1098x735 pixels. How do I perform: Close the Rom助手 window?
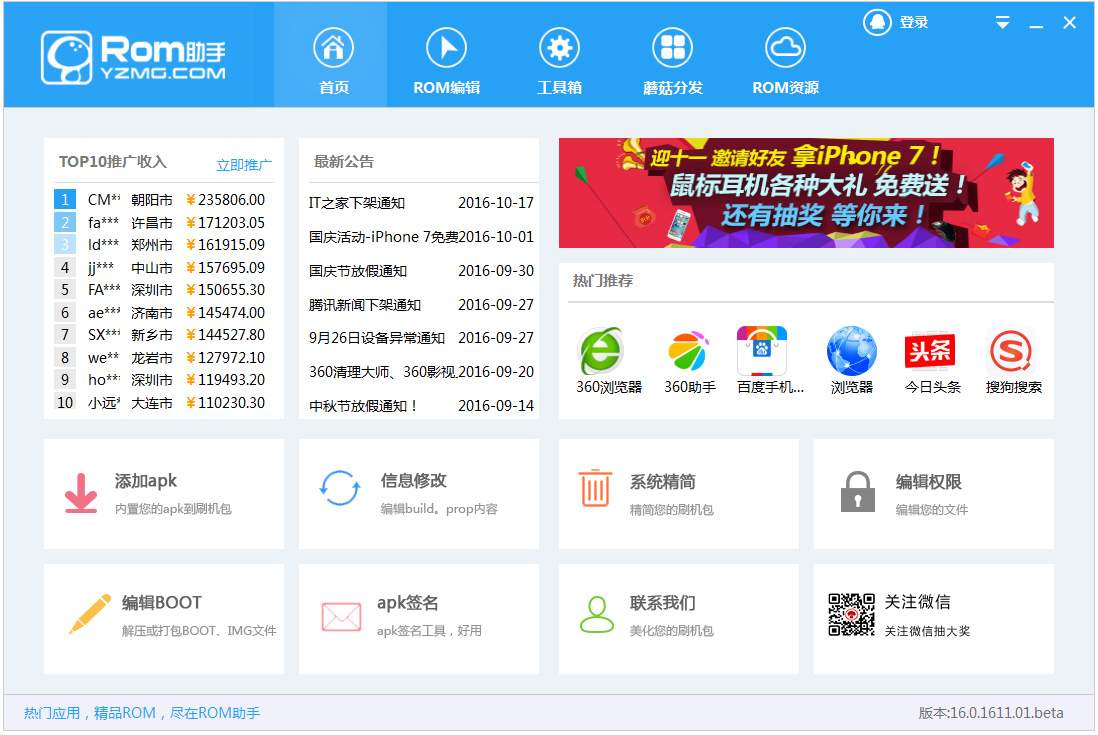pyautogui.click(x=1069, y=22)
